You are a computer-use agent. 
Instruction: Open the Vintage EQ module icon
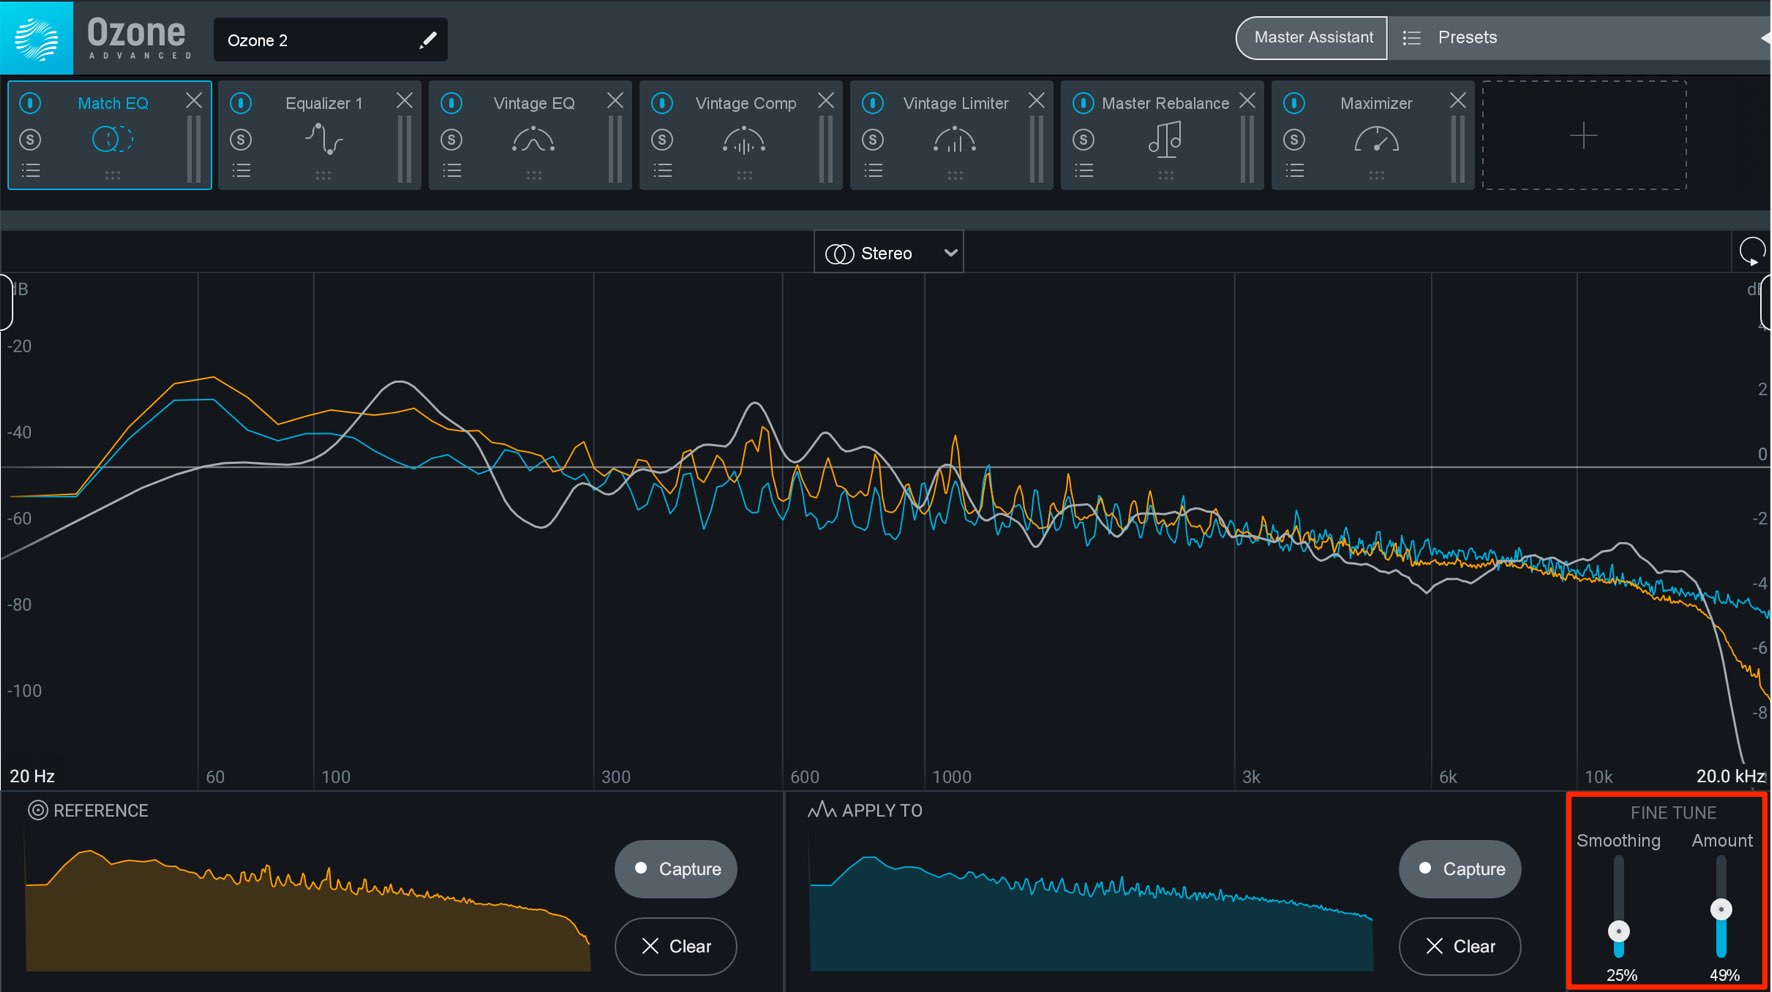(x=533, y=140)
